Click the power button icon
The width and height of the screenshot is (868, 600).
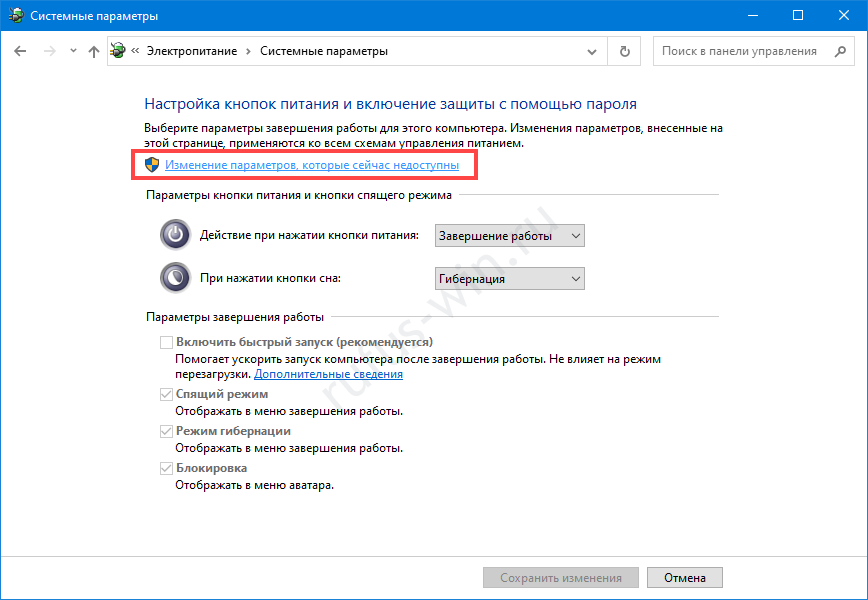pyautogui.click(x=175, y=235)
